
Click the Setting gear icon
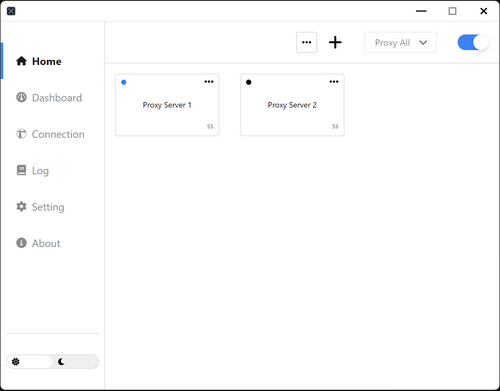(x=21, y=206)
